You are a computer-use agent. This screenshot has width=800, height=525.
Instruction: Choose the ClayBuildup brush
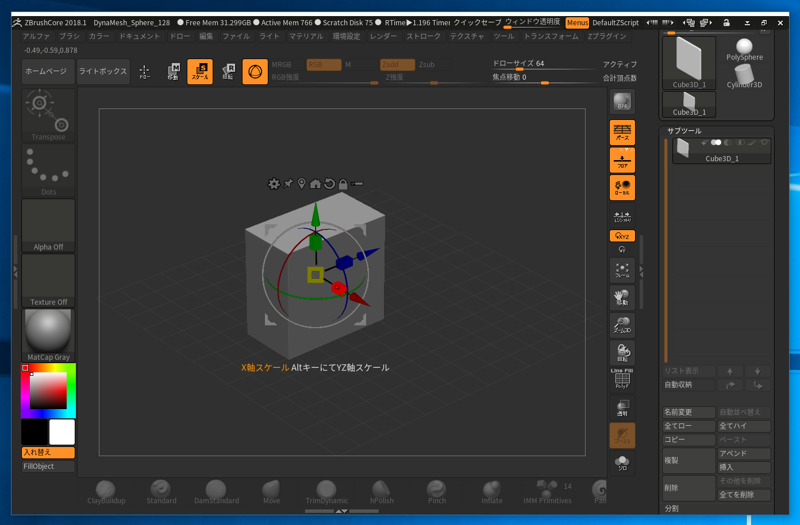(x=106, y=491)
